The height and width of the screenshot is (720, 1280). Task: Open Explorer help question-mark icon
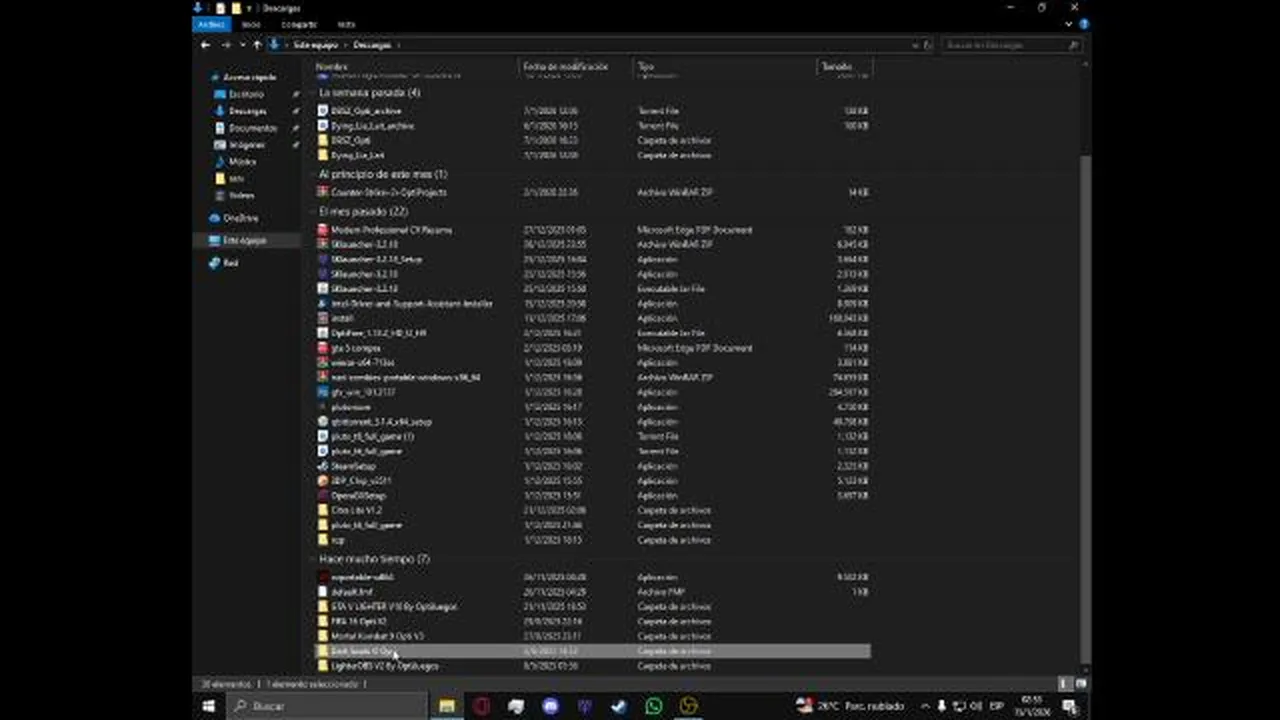tap(1083, 24)
